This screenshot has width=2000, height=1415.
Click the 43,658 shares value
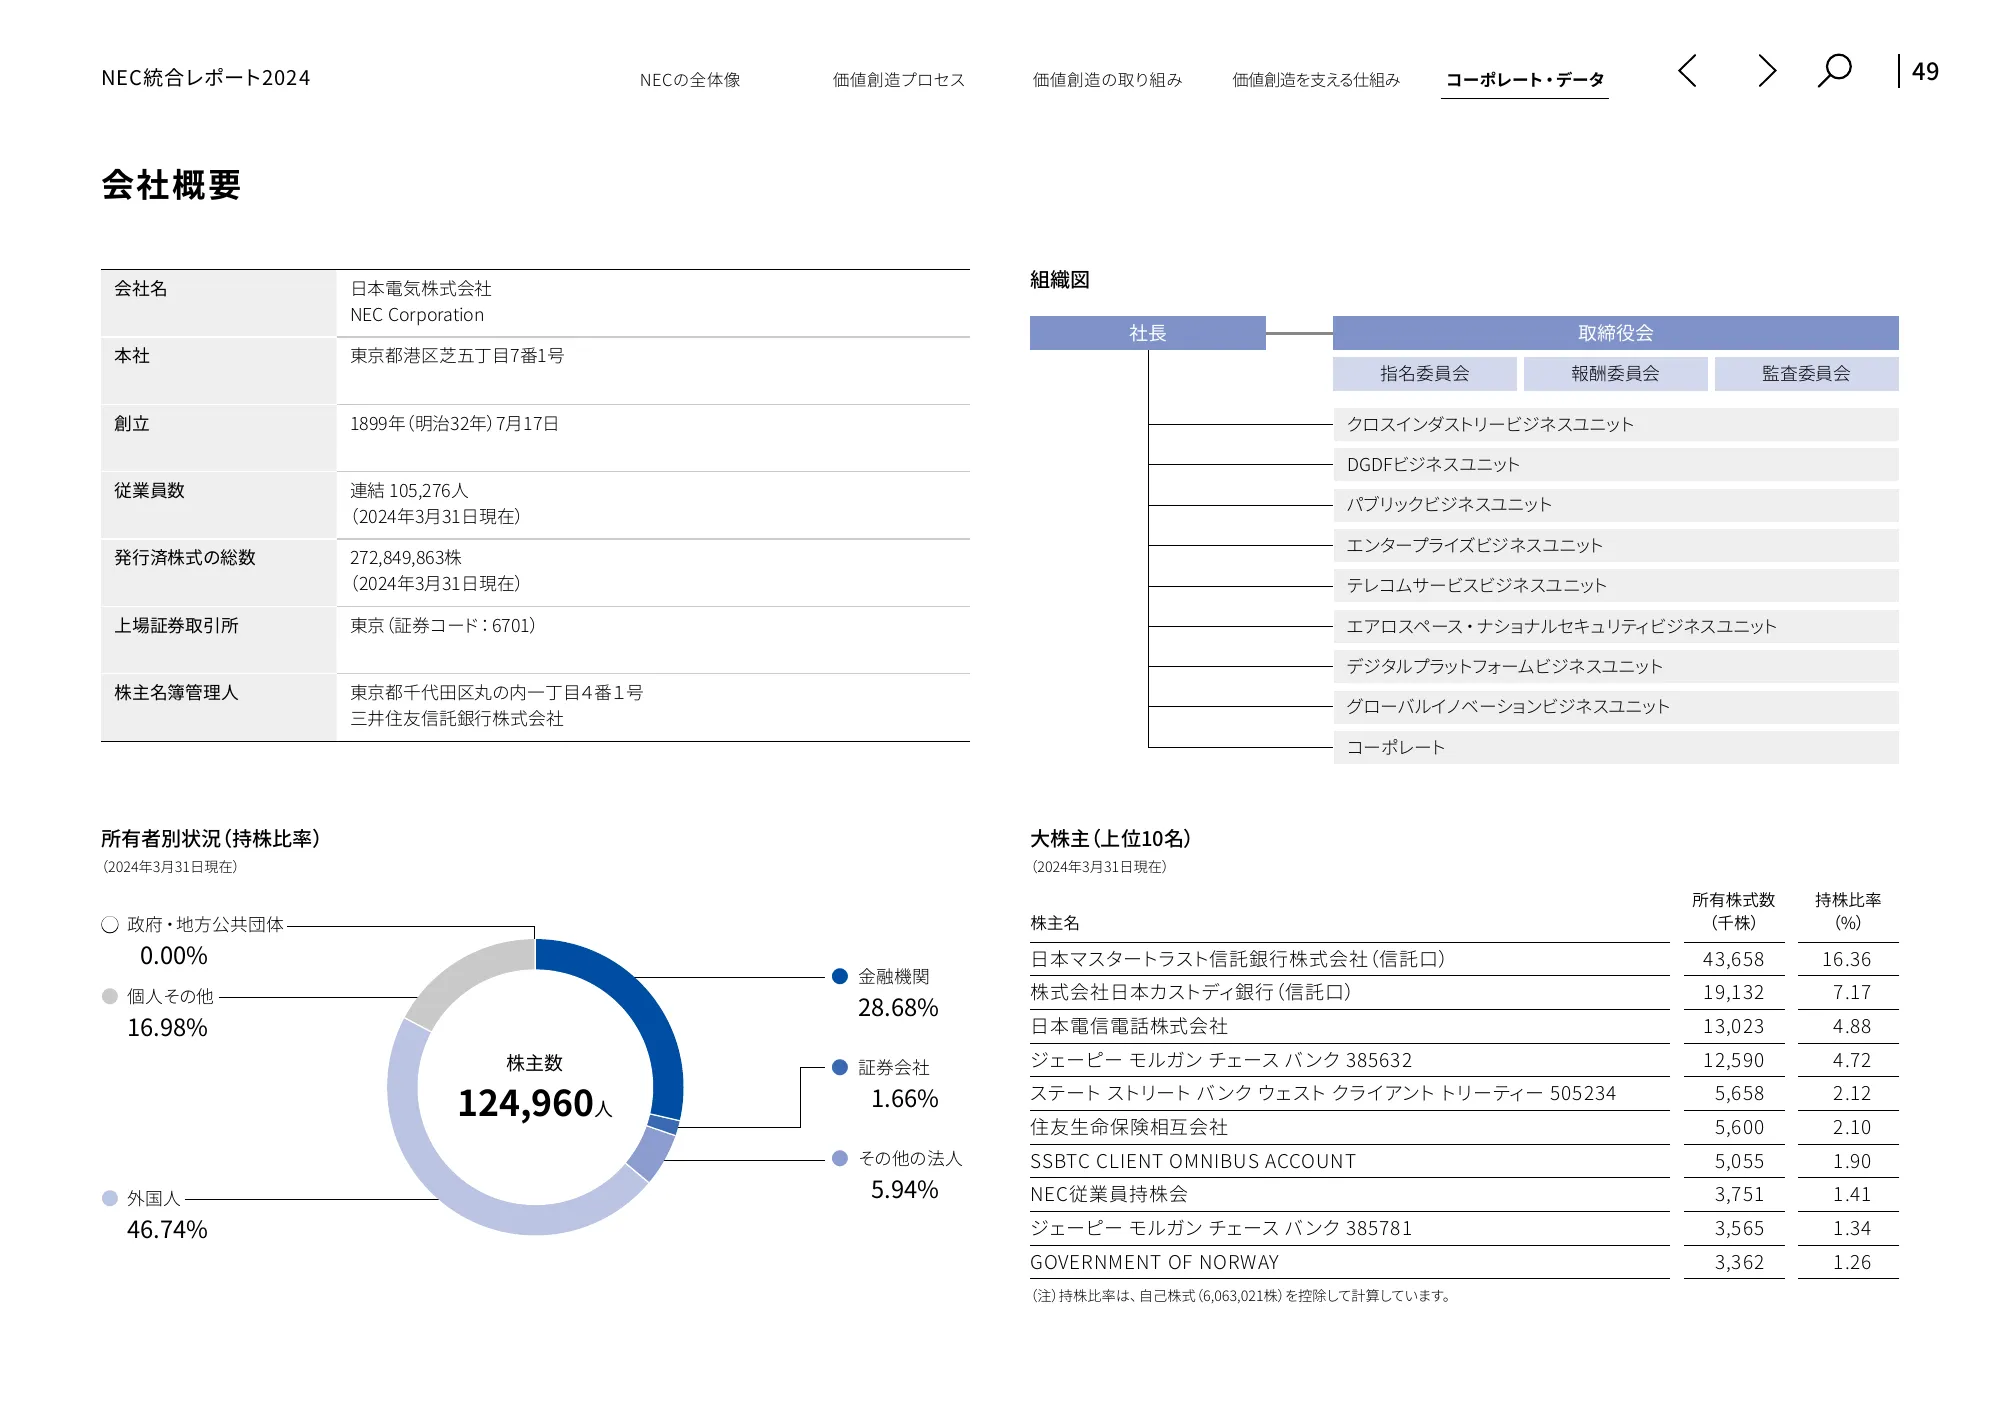tap(1734, 960)
